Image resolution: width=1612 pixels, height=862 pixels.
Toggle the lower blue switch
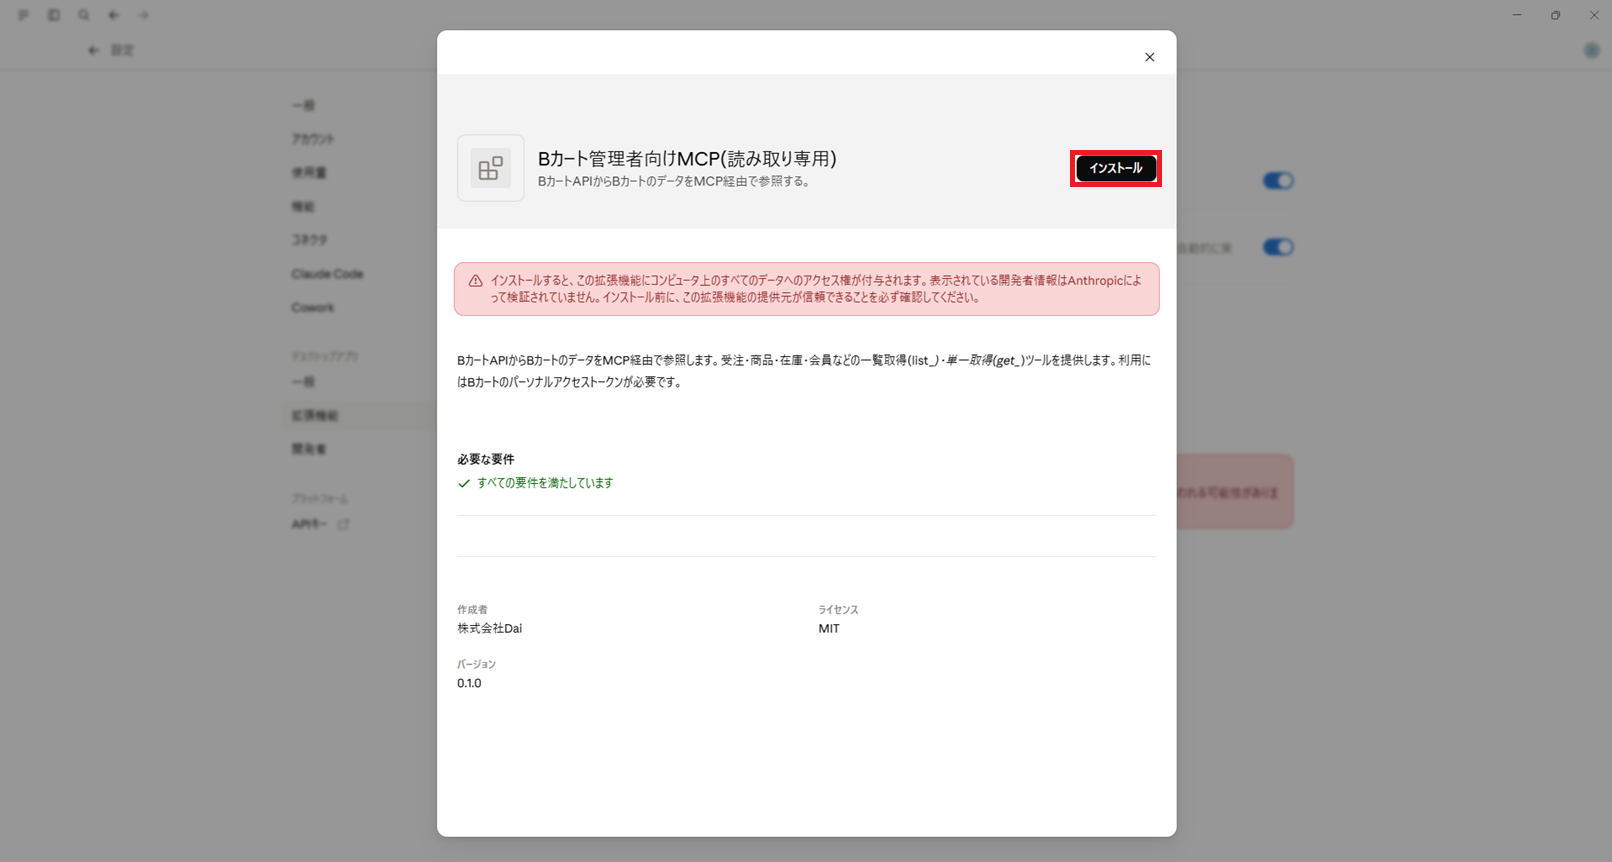point(1278,247)
